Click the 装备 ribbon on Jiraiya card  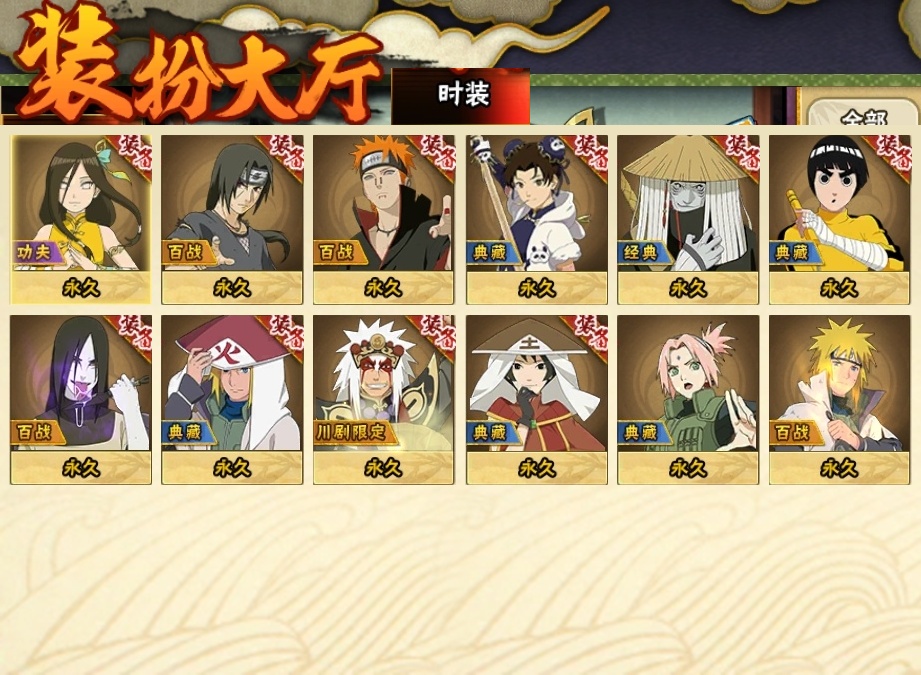coord(436,334)
